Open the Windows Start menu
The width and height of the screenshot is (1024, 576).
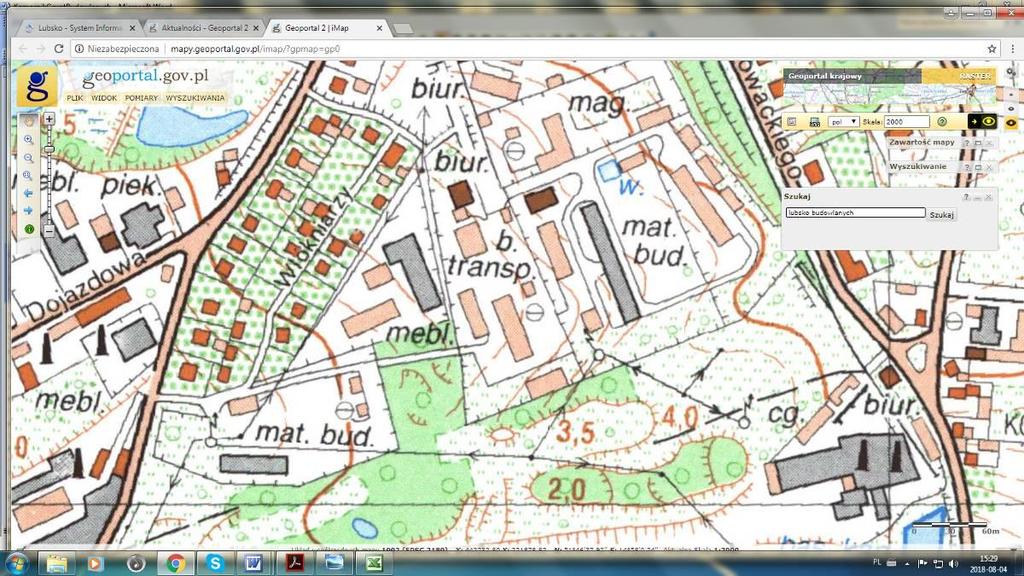tap(16, 562)
